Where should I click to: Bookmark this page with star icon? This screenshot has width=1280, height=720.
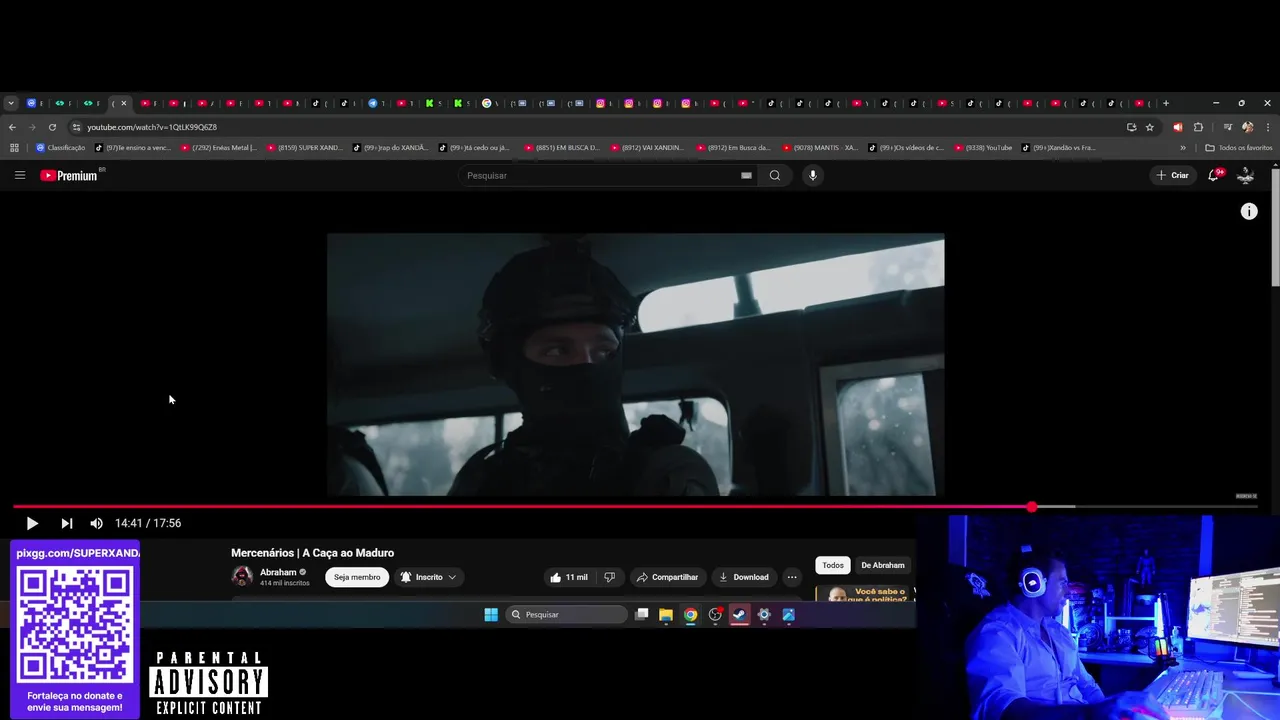coord(1150,127)
